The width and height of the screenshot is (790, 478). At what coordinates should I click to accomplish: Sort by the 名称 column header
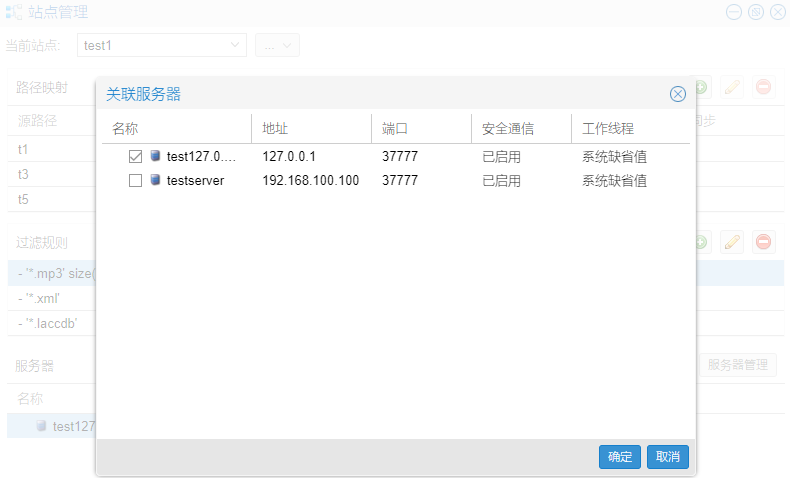click(x=125, y=129)
